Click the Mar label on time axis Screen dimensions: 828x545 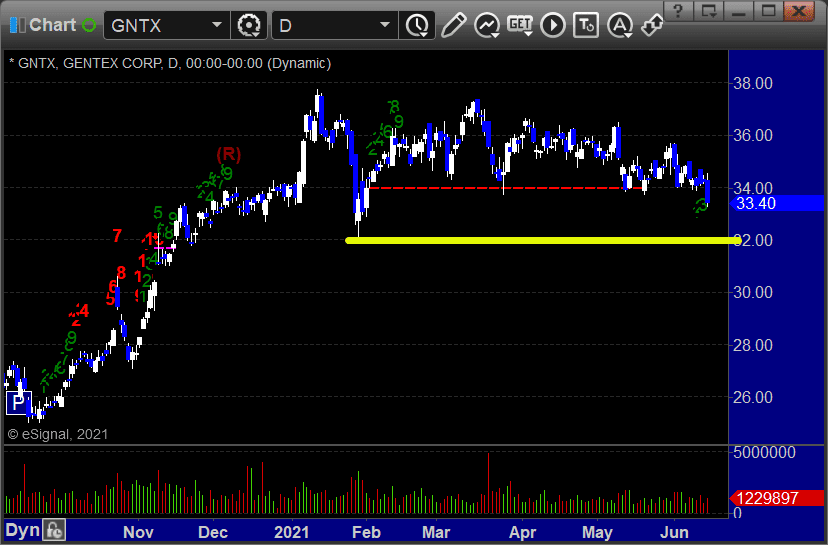(x=436, y=532)
